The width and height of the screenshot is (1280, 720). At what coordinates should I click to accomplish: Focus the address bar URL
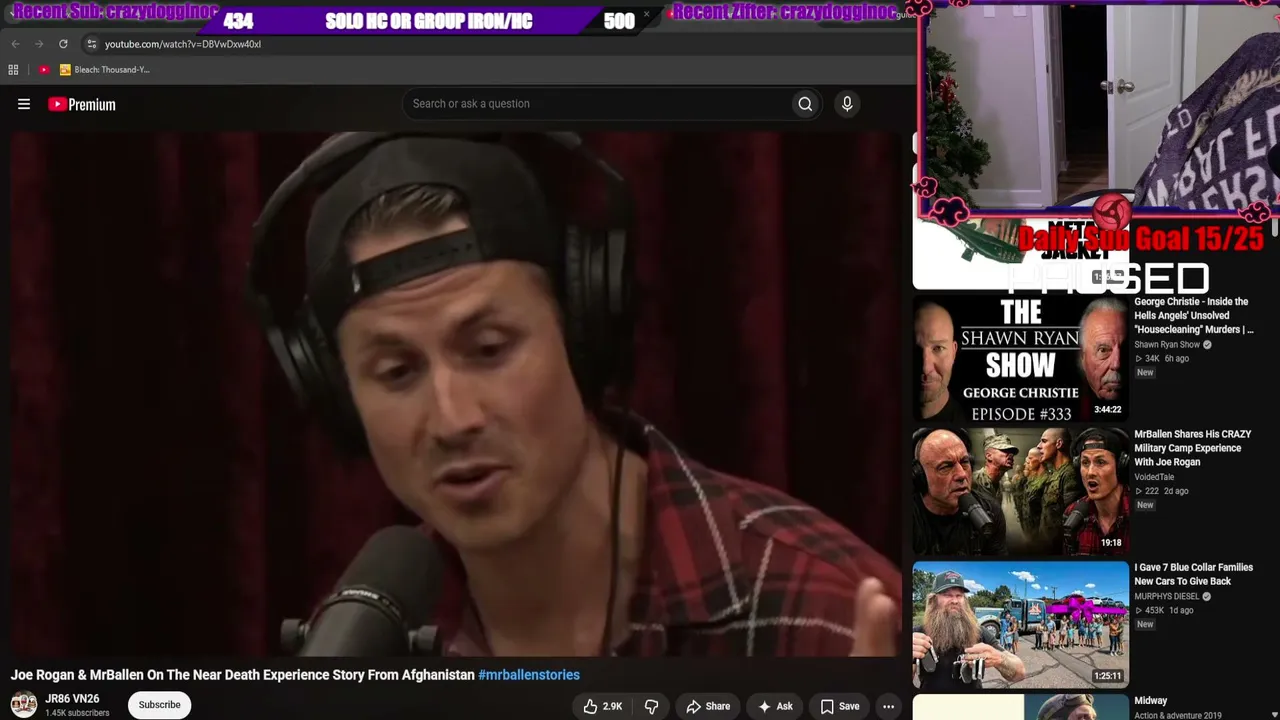[183, 44]
